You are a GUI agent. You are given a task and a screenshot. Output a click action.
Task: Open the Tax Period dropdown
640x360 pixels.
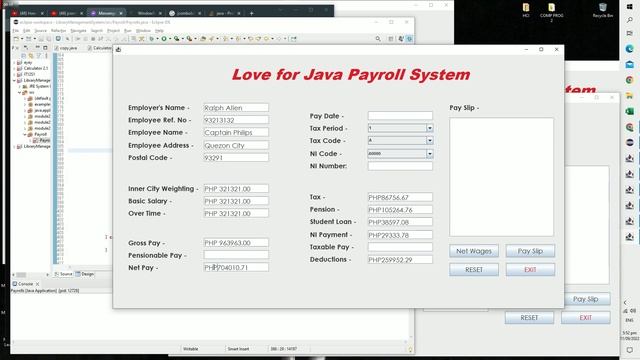coord(429,128)
